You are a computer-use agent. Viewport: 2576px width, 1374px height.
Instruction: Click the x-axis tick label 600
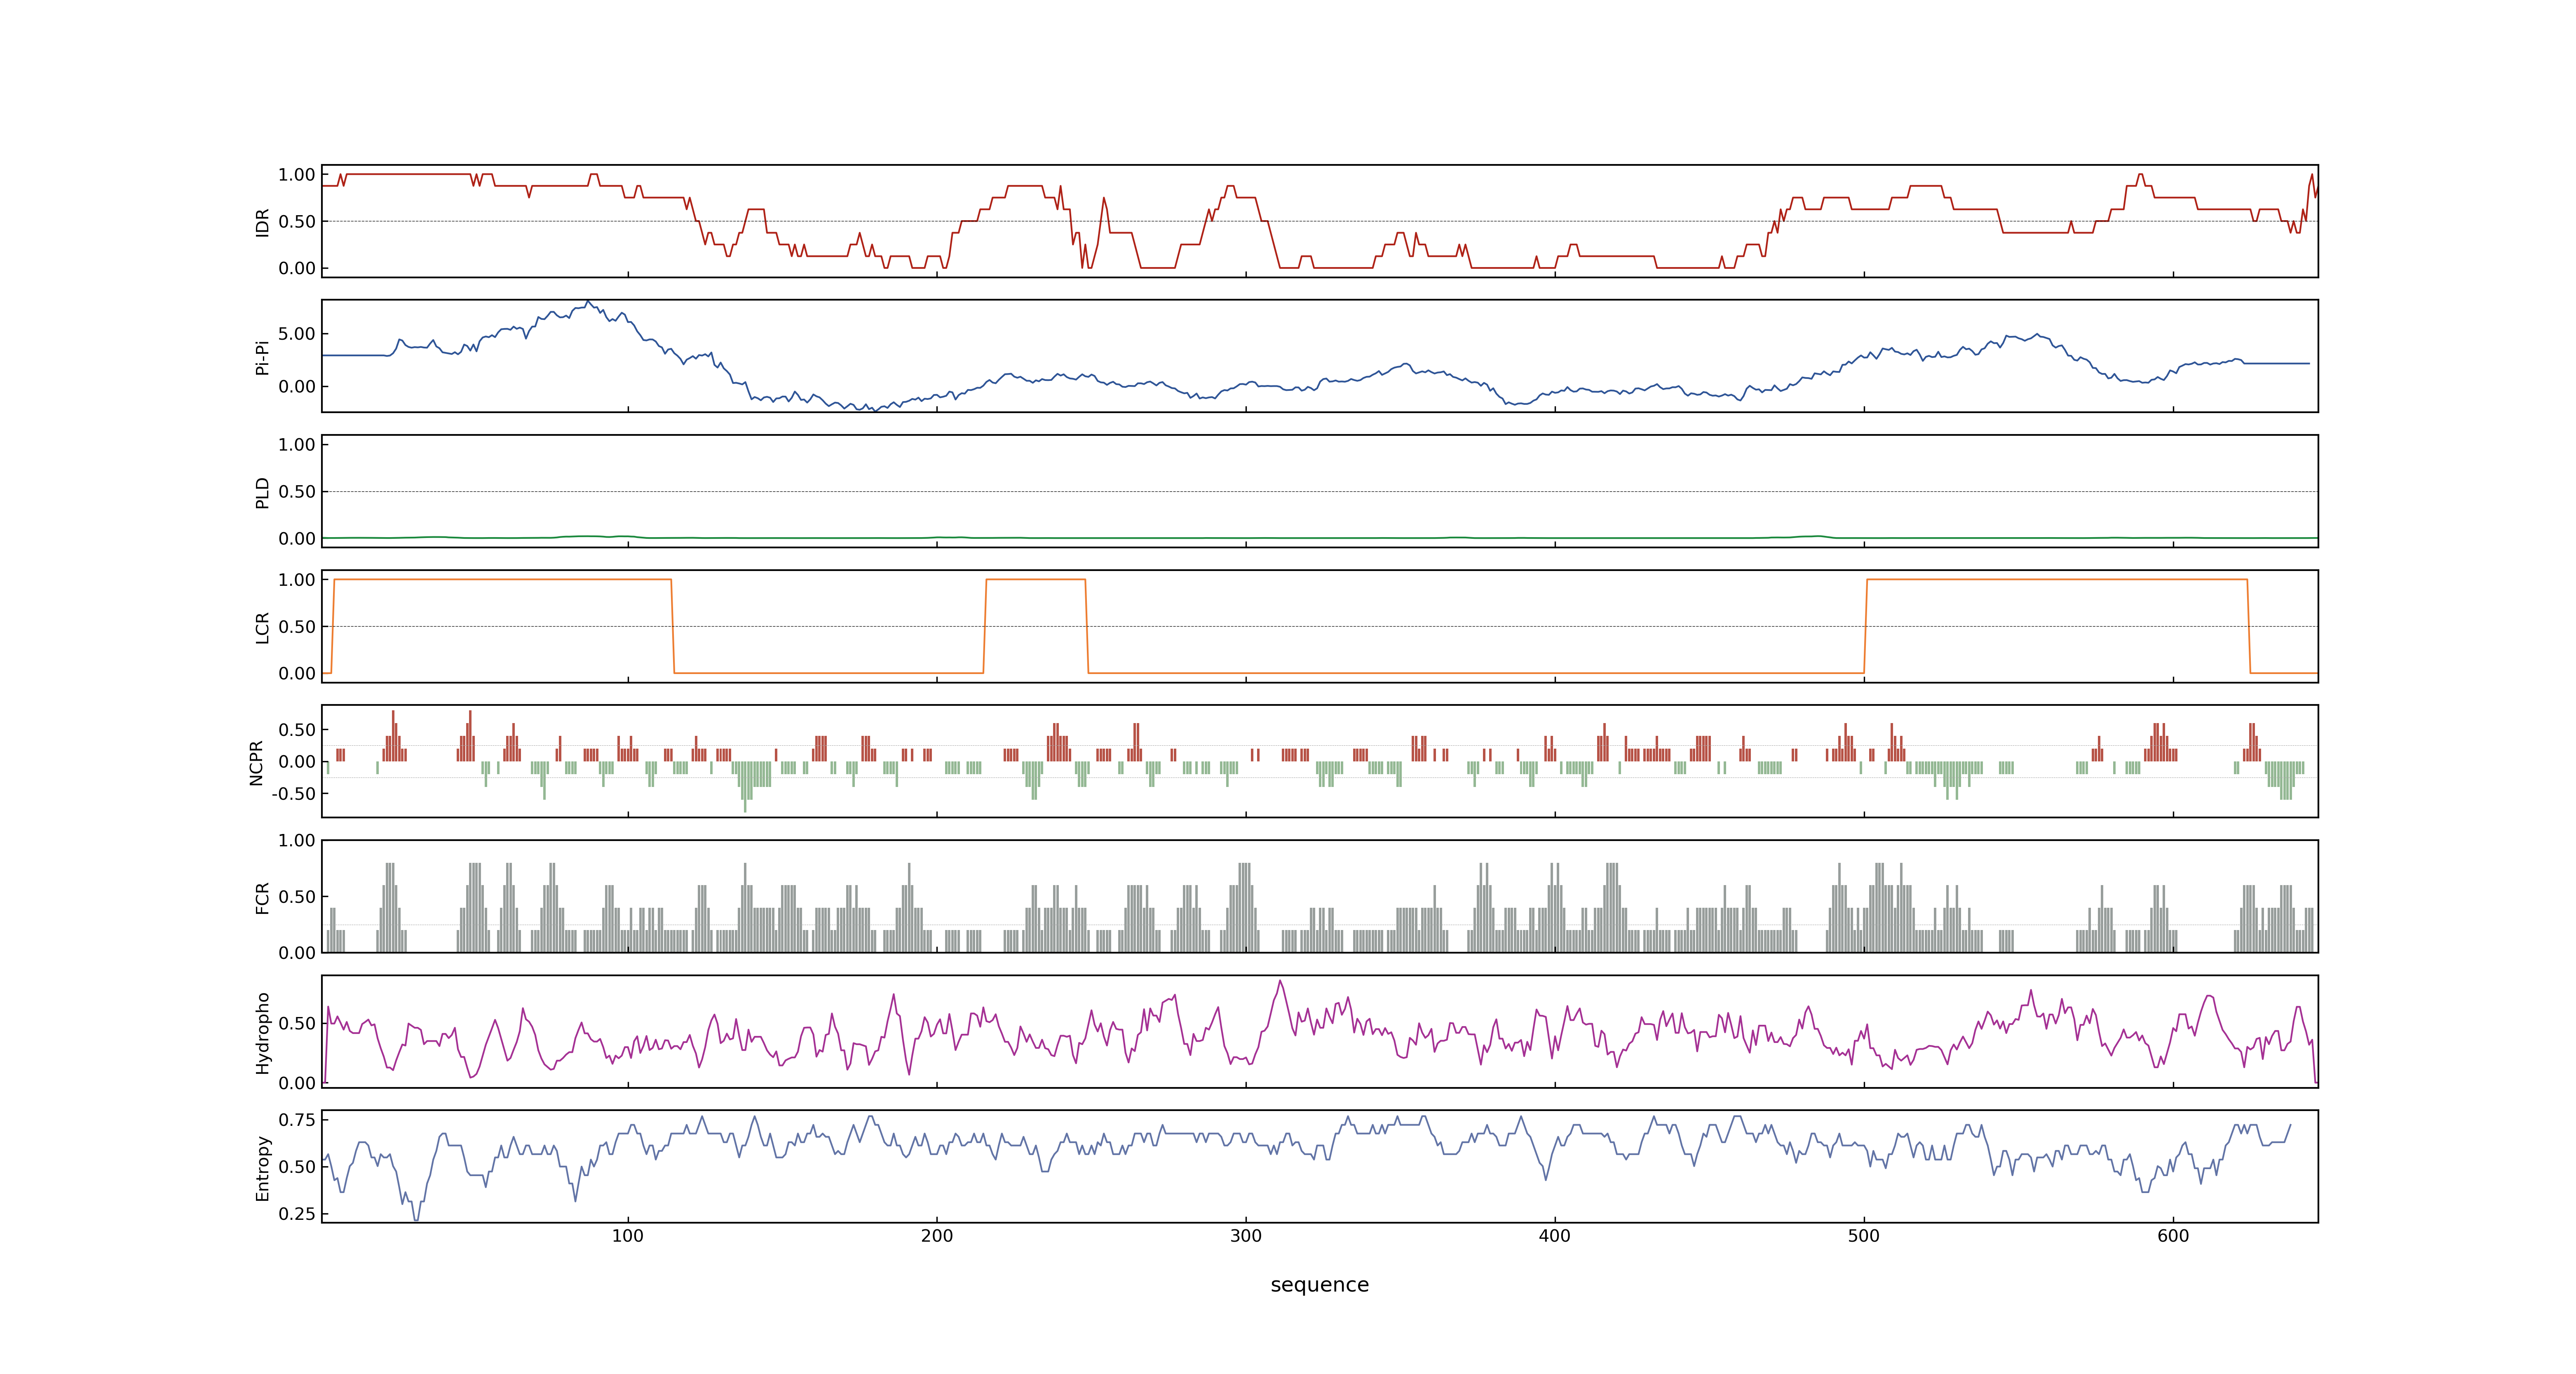tap(2173, 1236)
